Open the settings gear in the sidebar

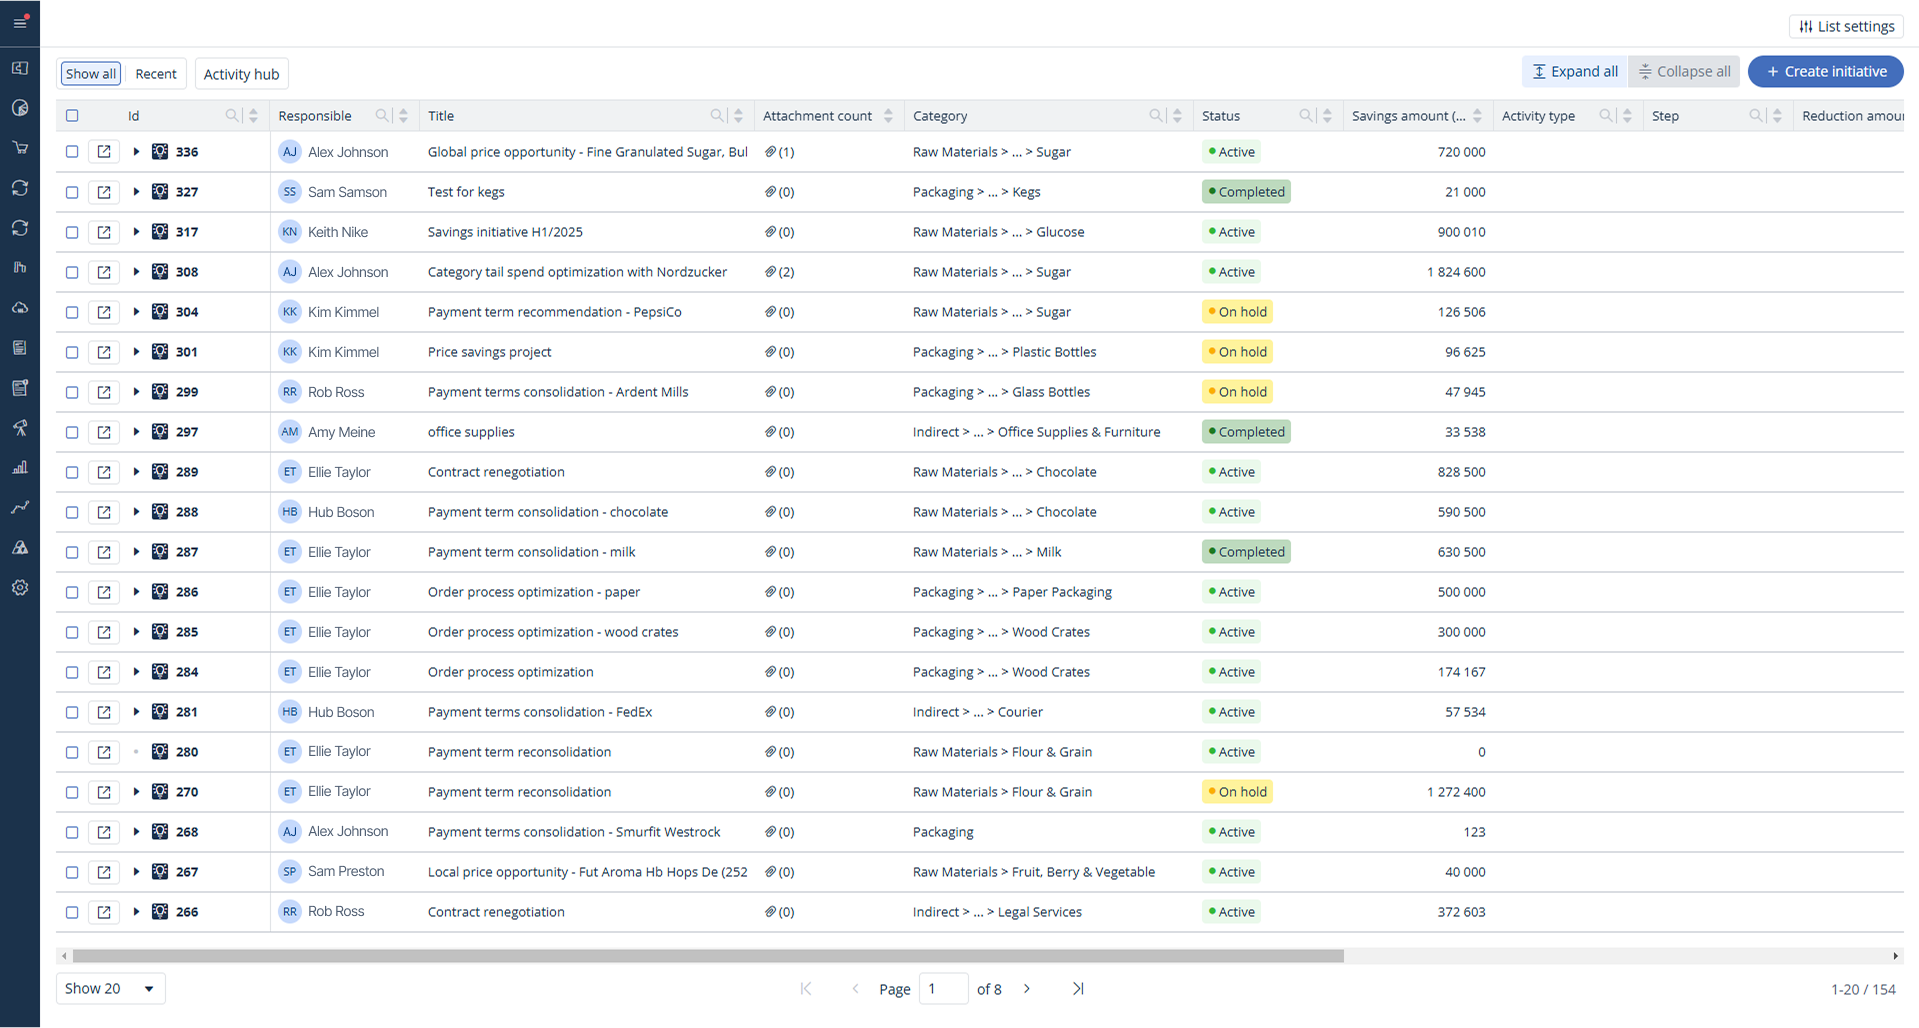point(20,588)
